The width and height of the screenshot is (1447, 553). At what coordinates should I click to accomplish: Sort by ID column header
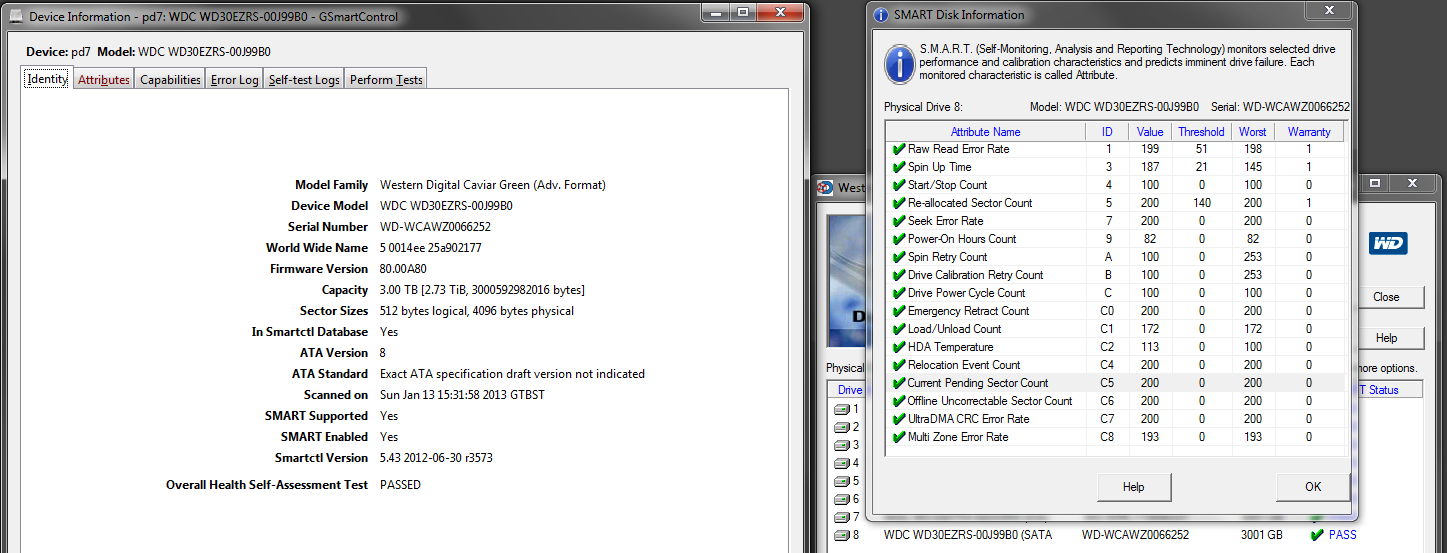click(1107, 131)
